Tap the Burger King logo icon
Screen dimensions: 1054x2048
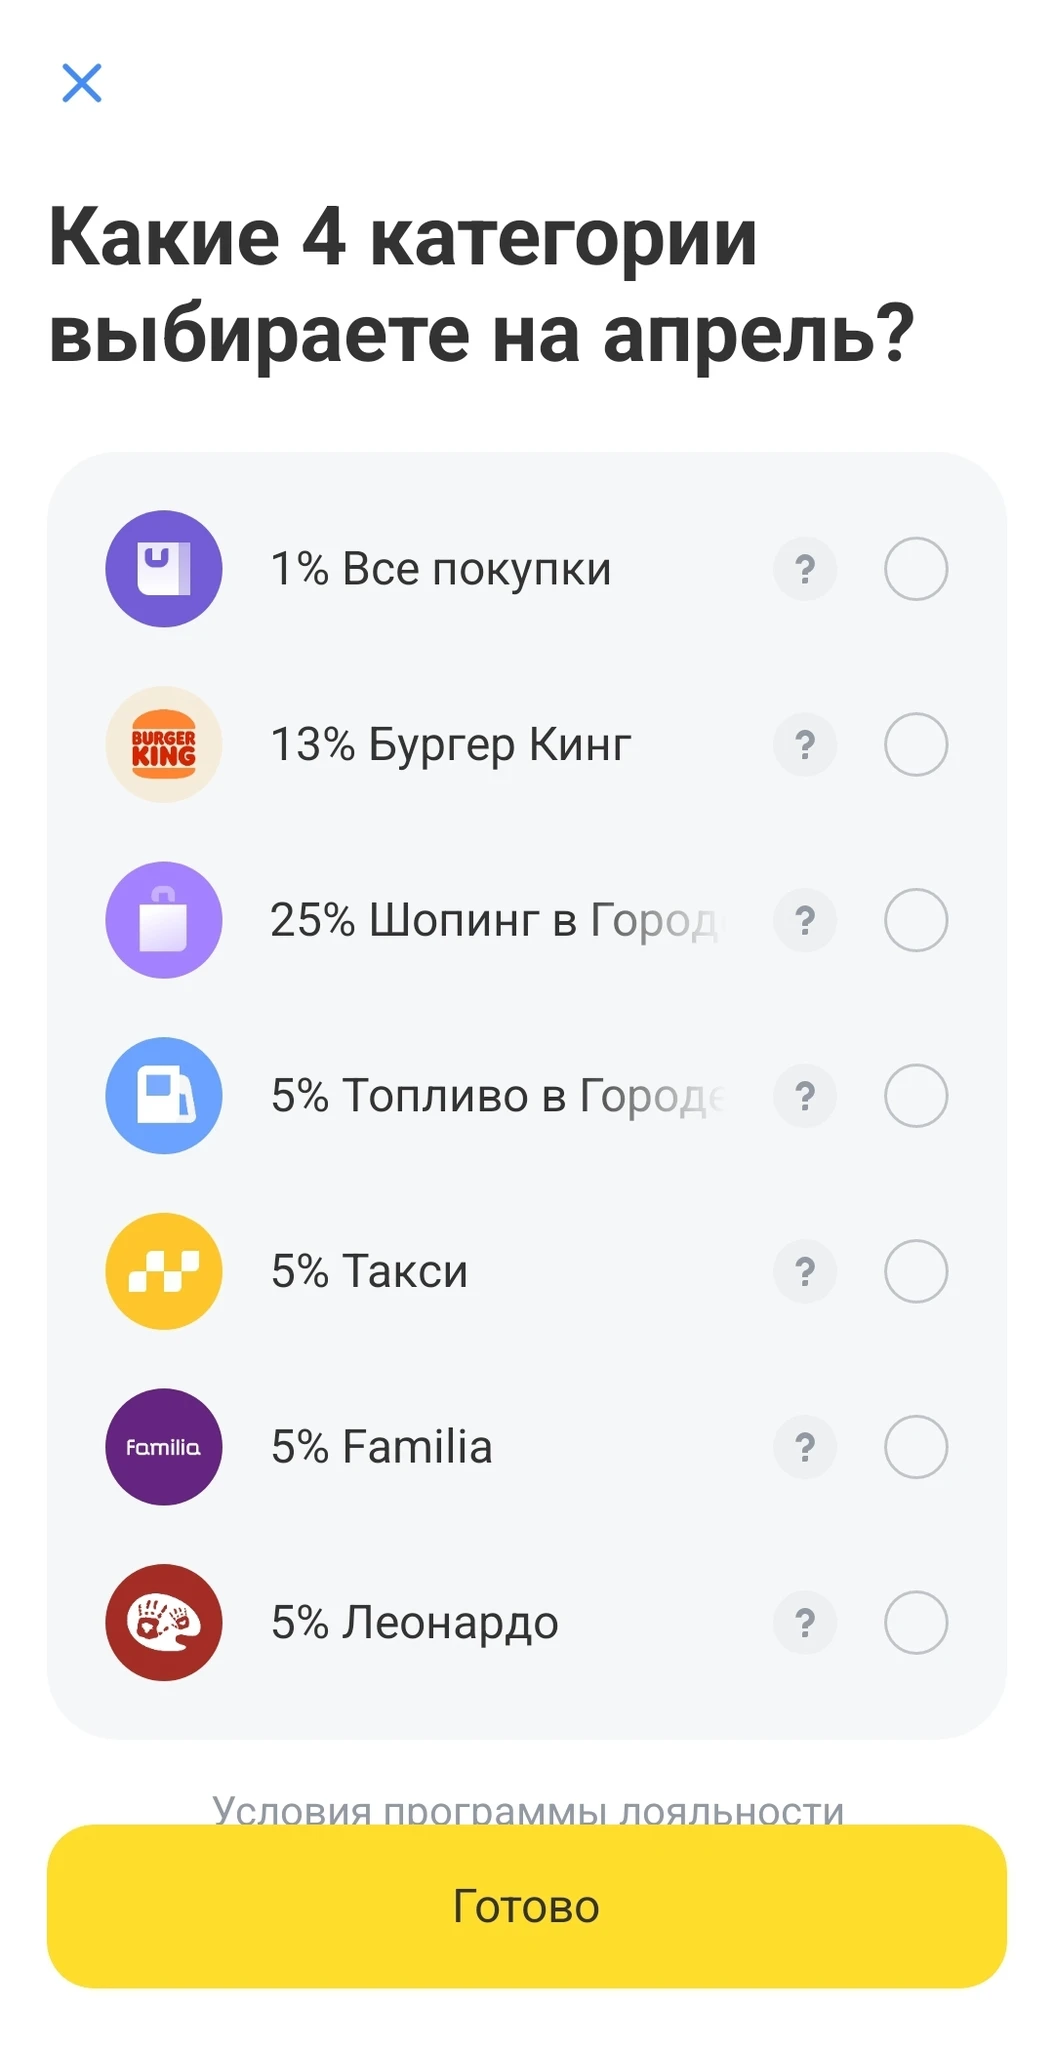click(164, 745)
